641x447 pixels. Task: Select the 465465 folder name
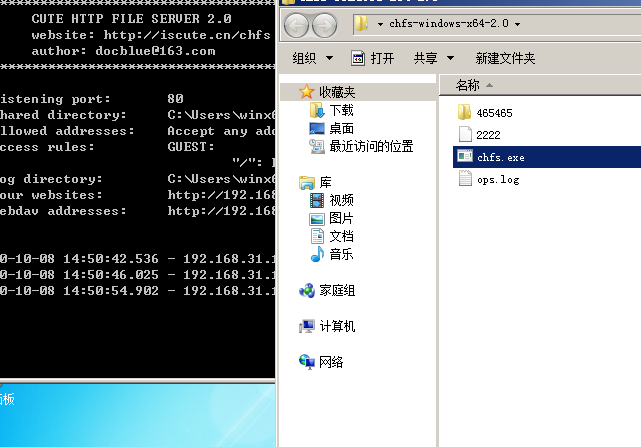click(x=494, y=113)
